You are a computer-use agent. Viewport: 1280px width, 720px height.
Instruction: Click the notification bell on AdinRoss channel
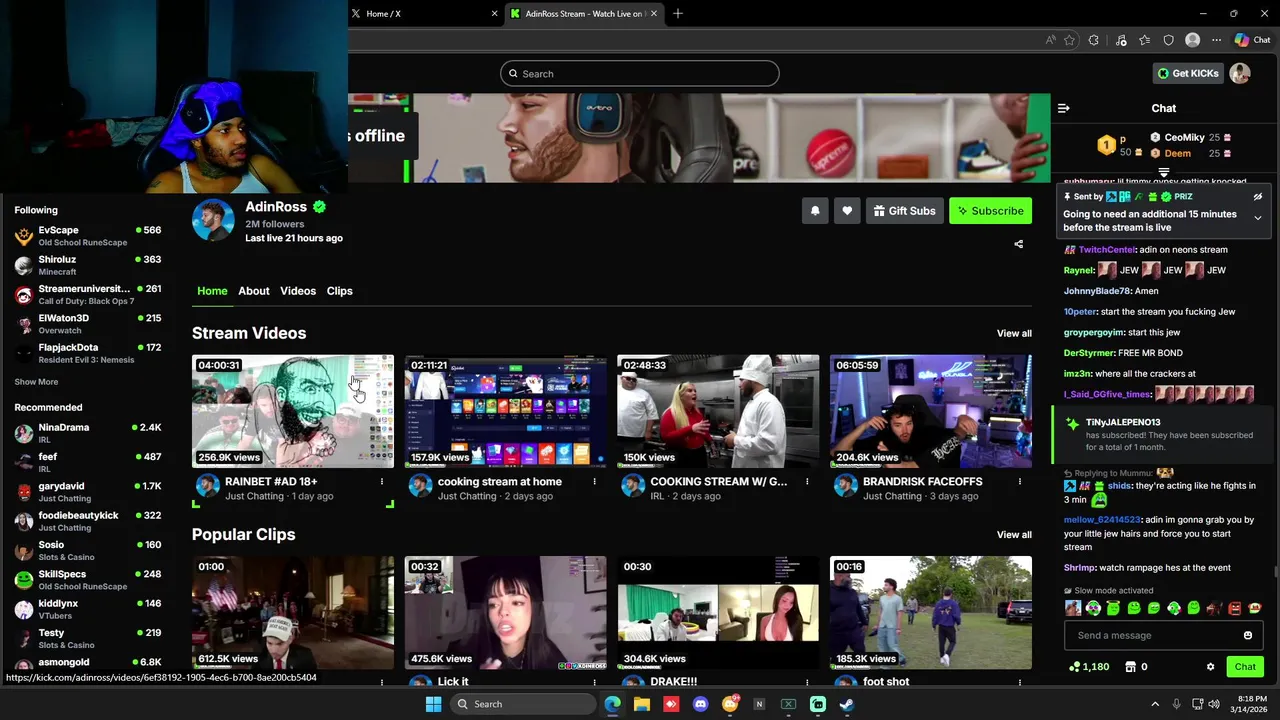[815, 211]
